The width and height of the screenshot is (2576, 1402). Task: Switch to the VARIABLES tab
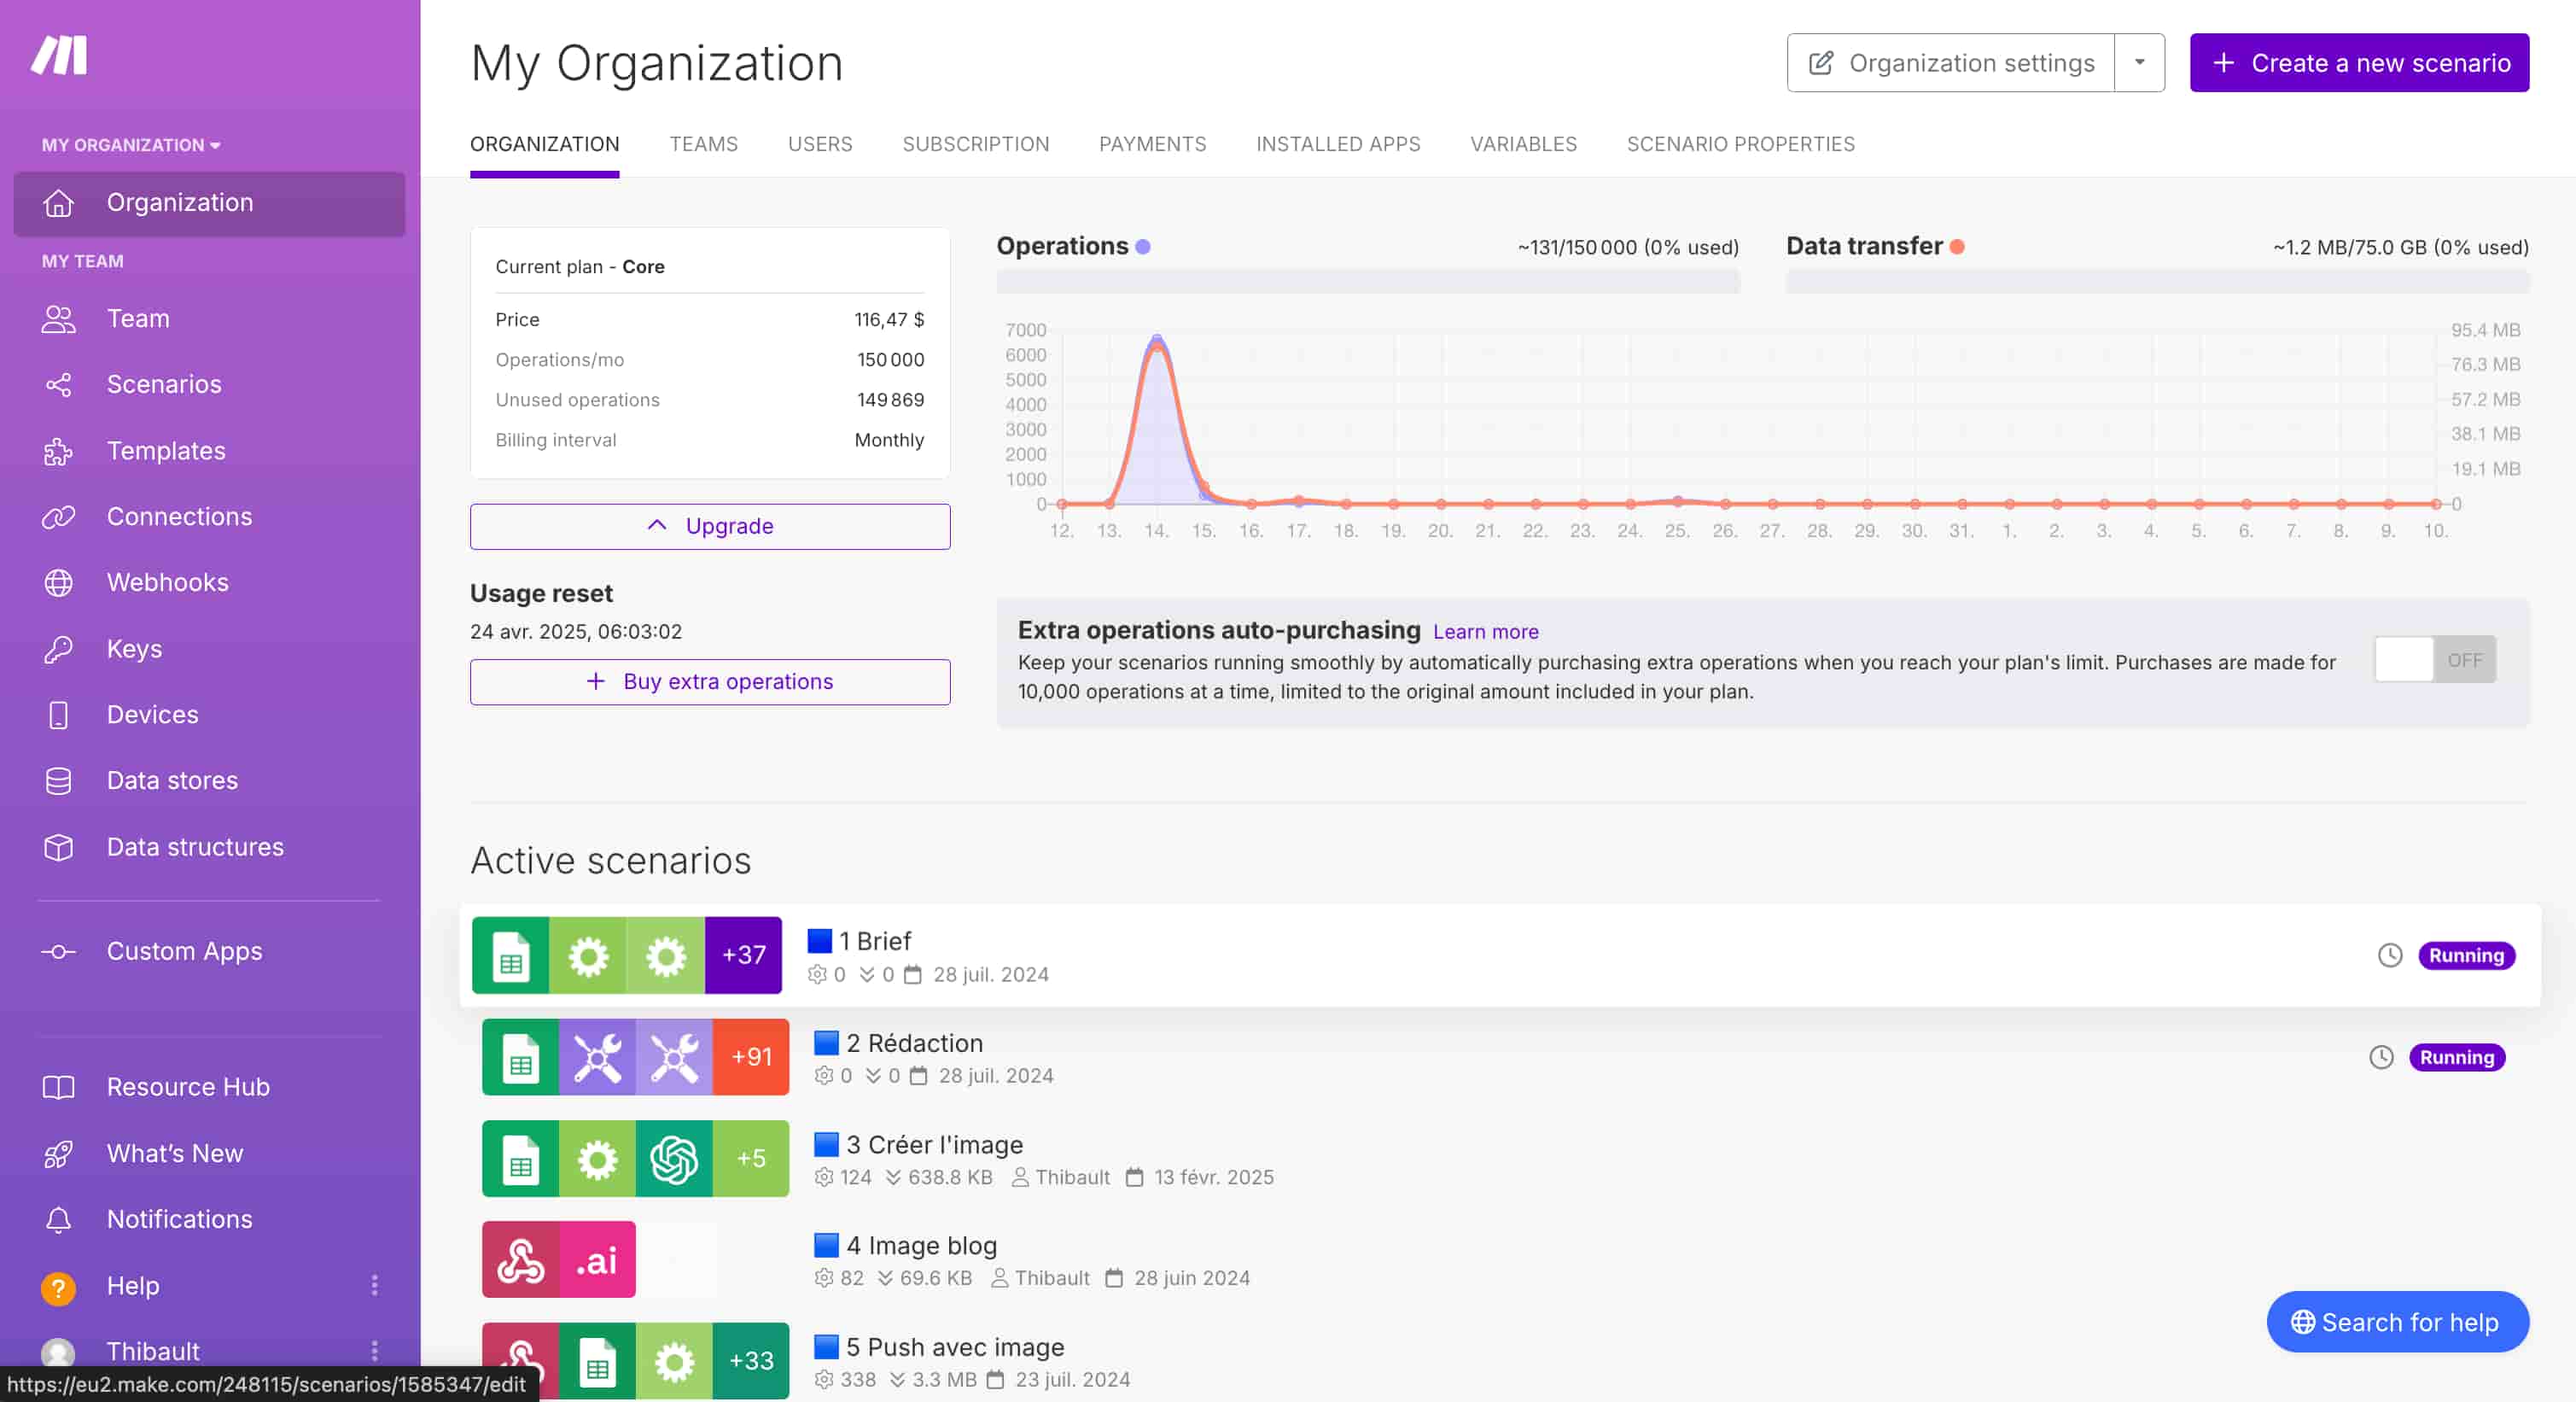(x=1523, y=145)
